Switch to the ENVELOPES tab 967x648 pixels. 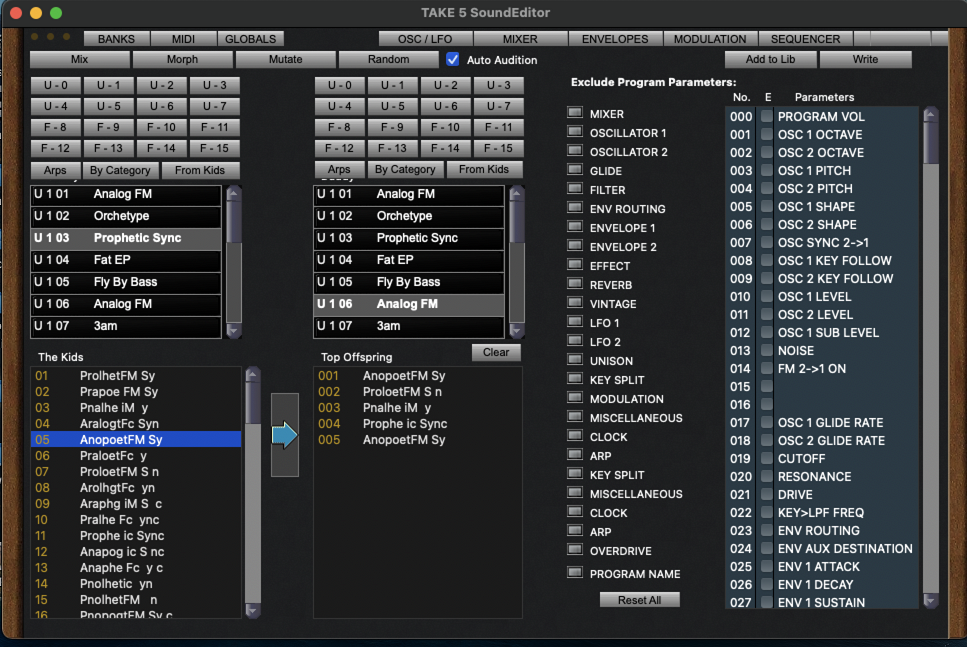[615, 39]
